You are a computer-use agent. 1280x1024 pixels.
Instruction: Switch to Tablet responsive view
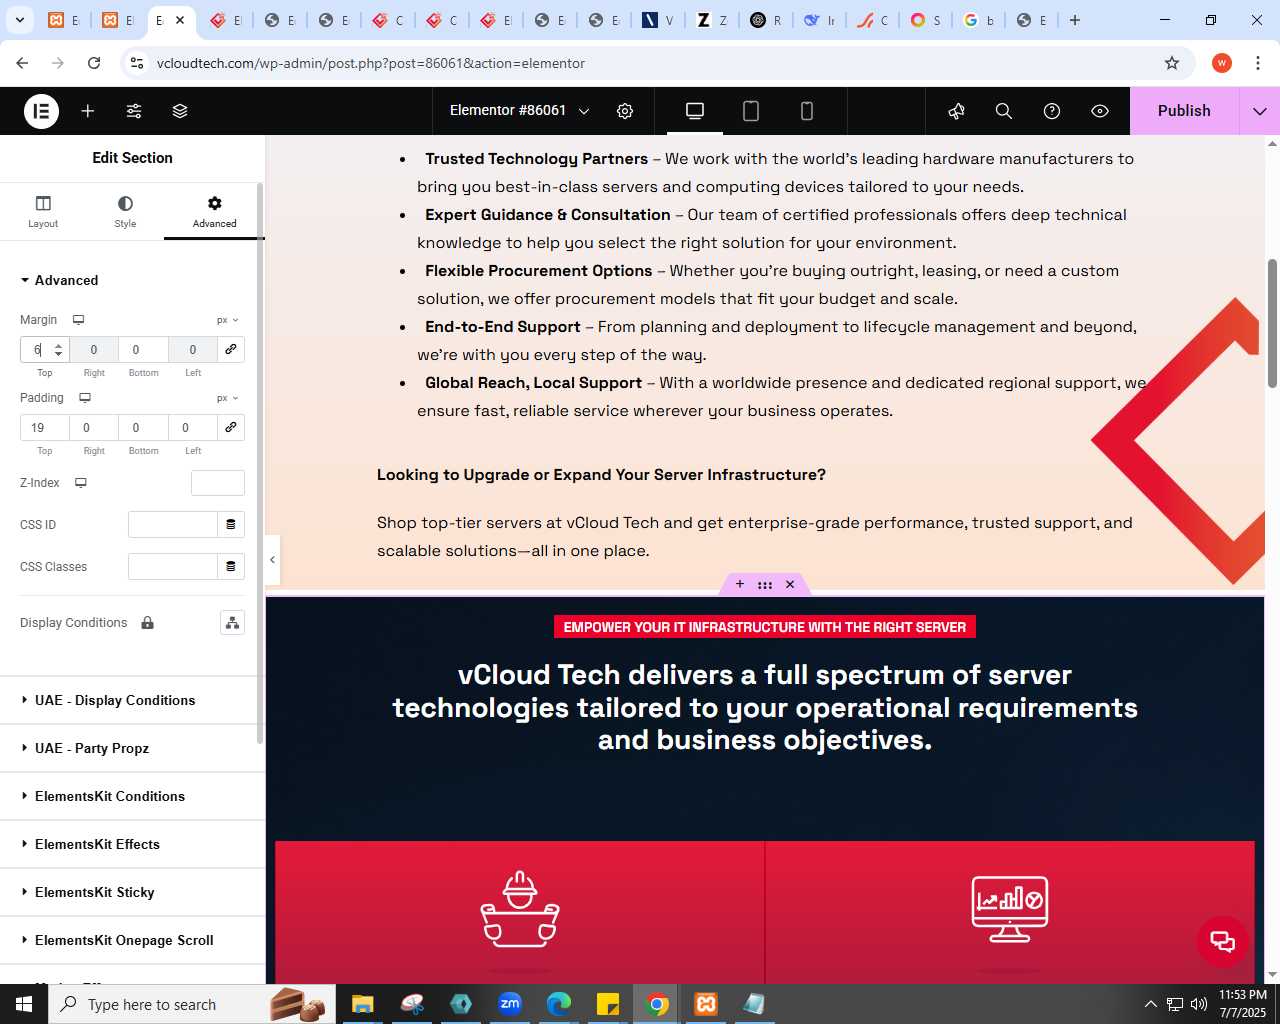tap(751, 111)
